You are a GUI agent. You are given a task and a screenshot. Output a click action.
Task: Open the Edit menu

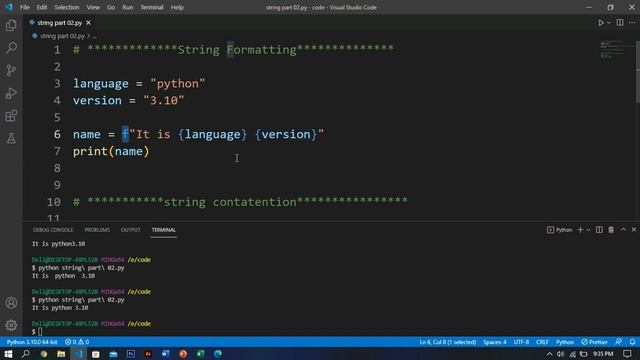[x=42, y=7]
